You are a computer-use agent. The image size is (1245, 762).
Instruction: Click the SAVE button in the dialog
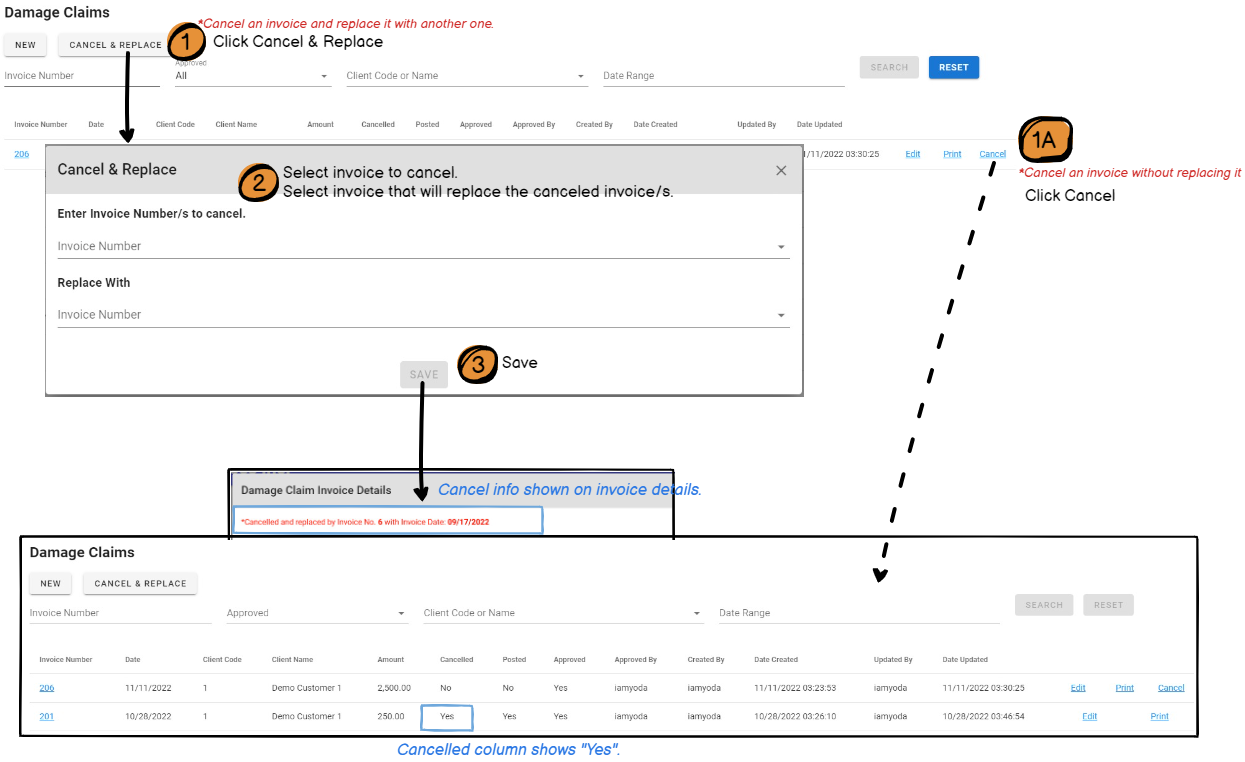click(x=424, y=375)
